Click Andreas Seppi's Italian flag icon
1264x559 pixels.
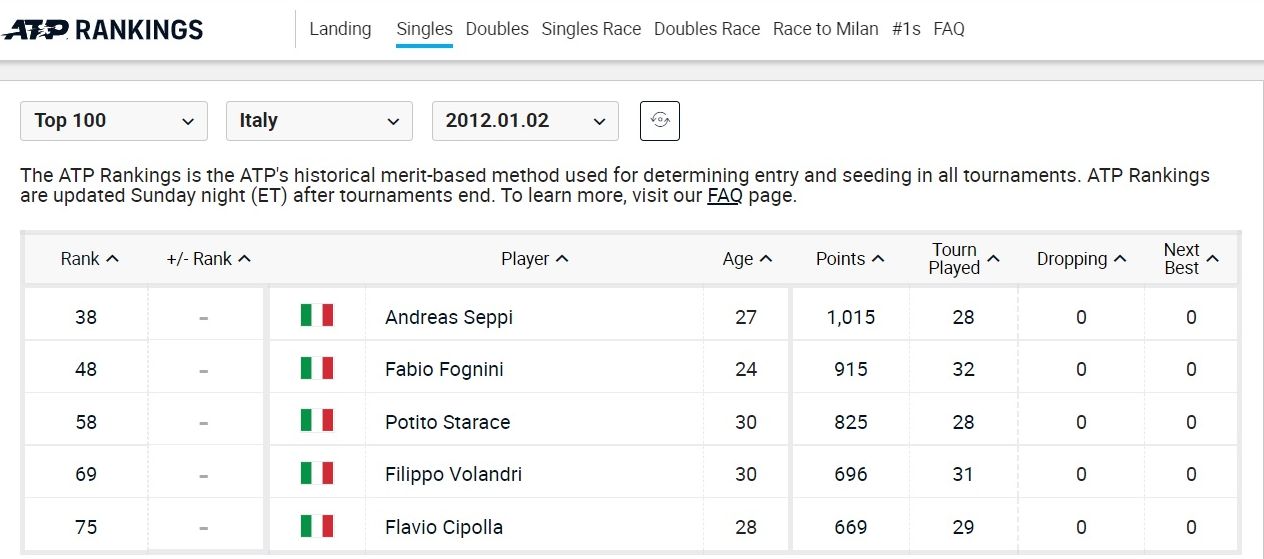click(317, 316)
